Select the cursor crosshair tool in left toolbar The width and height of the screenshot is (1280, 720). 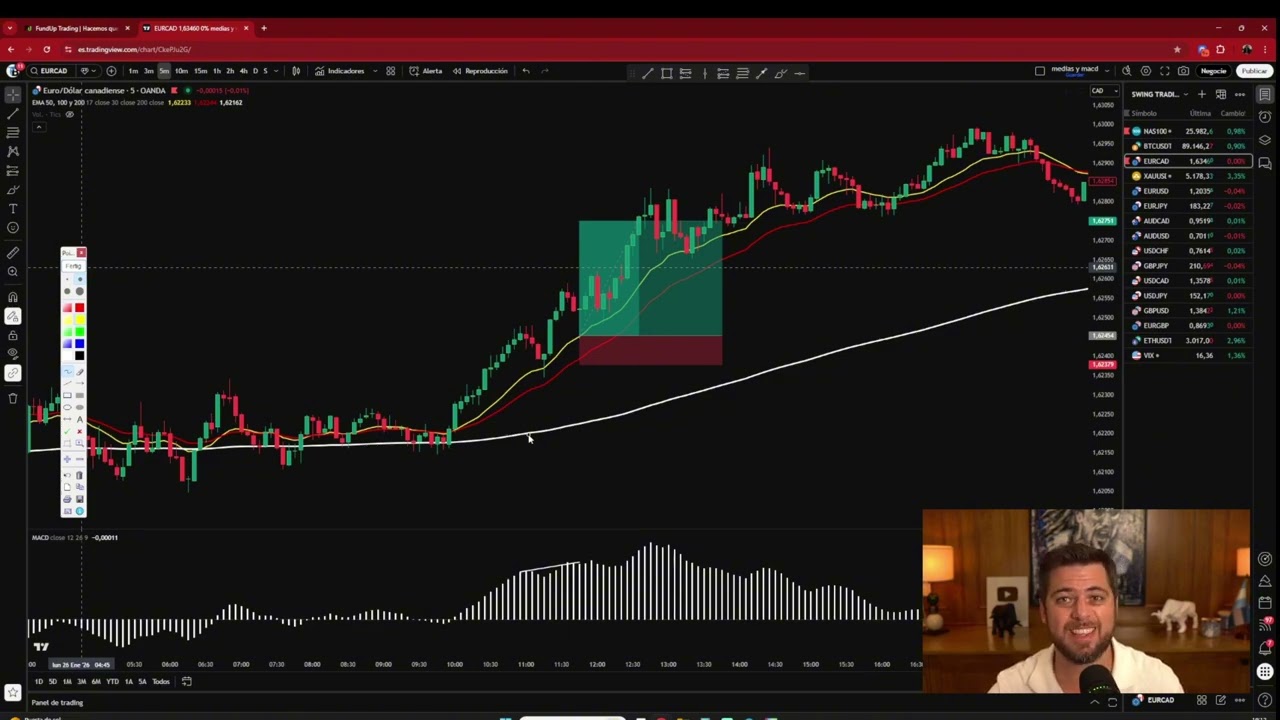tap(13, 95)
